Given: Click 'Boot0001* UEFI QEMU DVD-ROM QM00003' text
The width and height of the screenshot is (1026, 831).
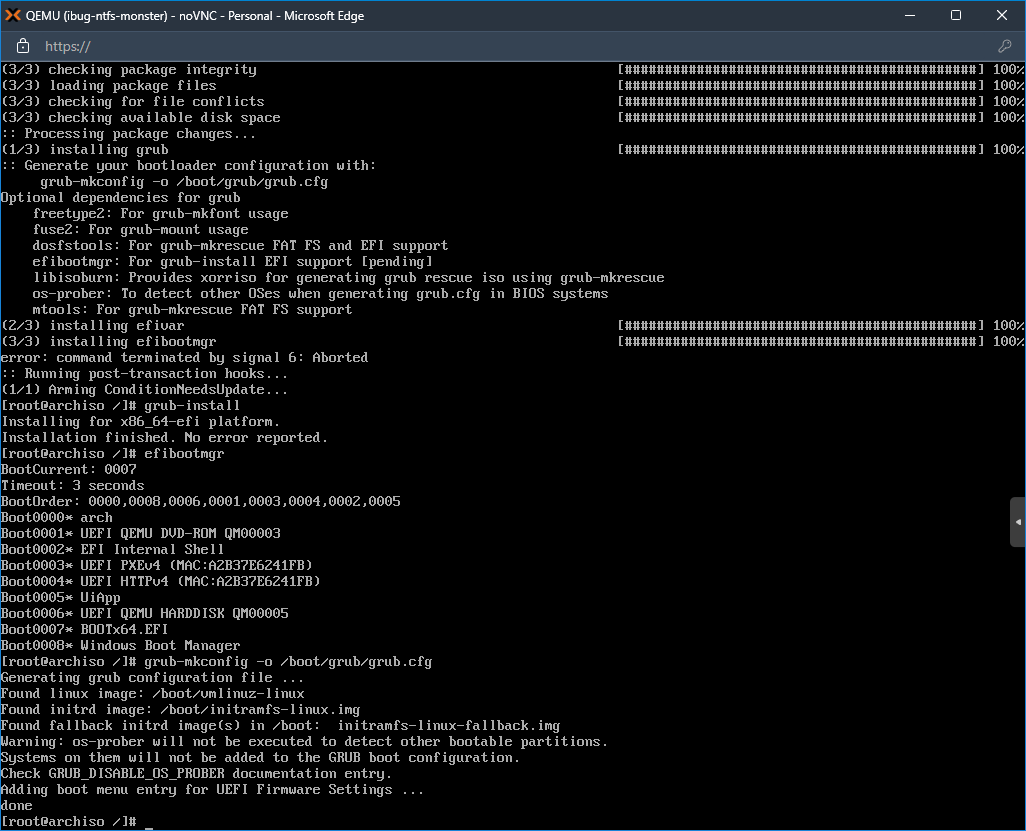Looking at the screenshot, I should (141, 533).
